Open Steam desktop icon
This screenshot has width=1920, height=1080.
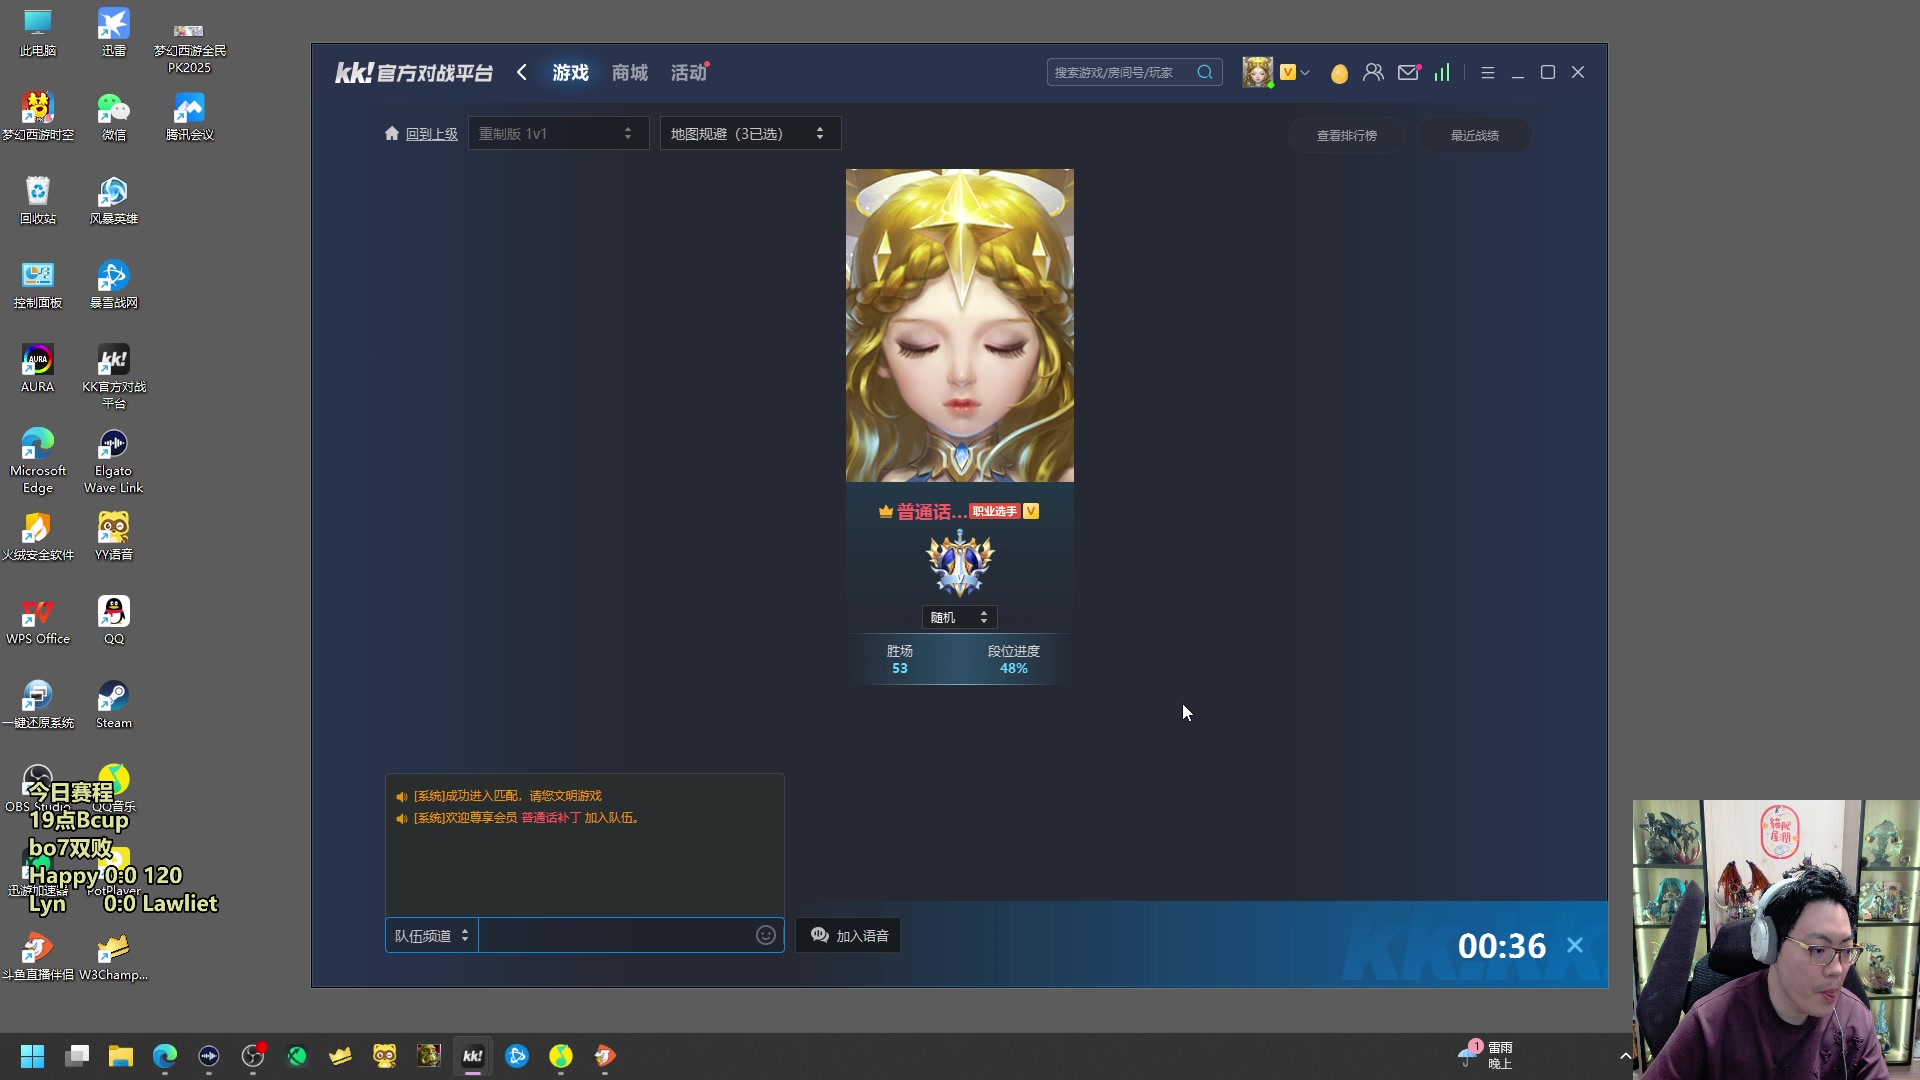(114, 705)
